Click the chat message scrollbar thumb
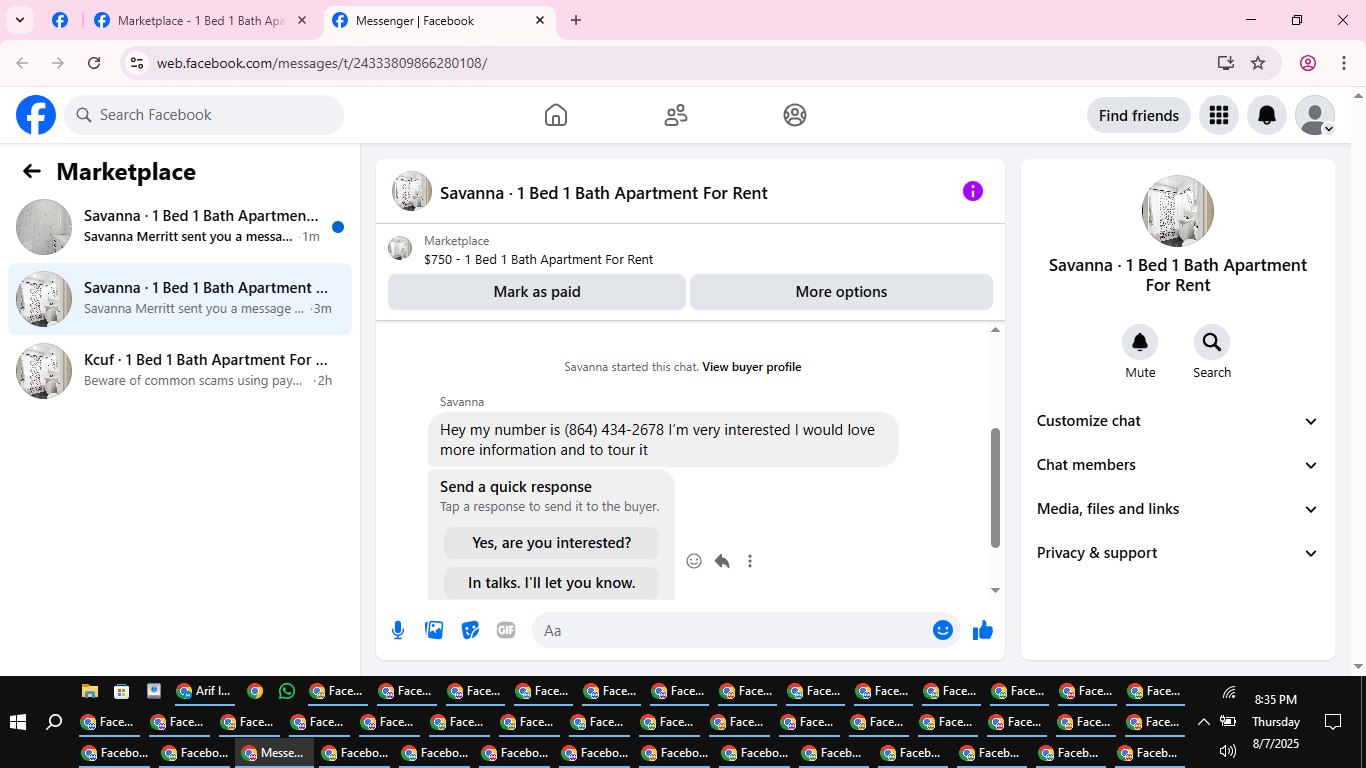 [995, 488]
